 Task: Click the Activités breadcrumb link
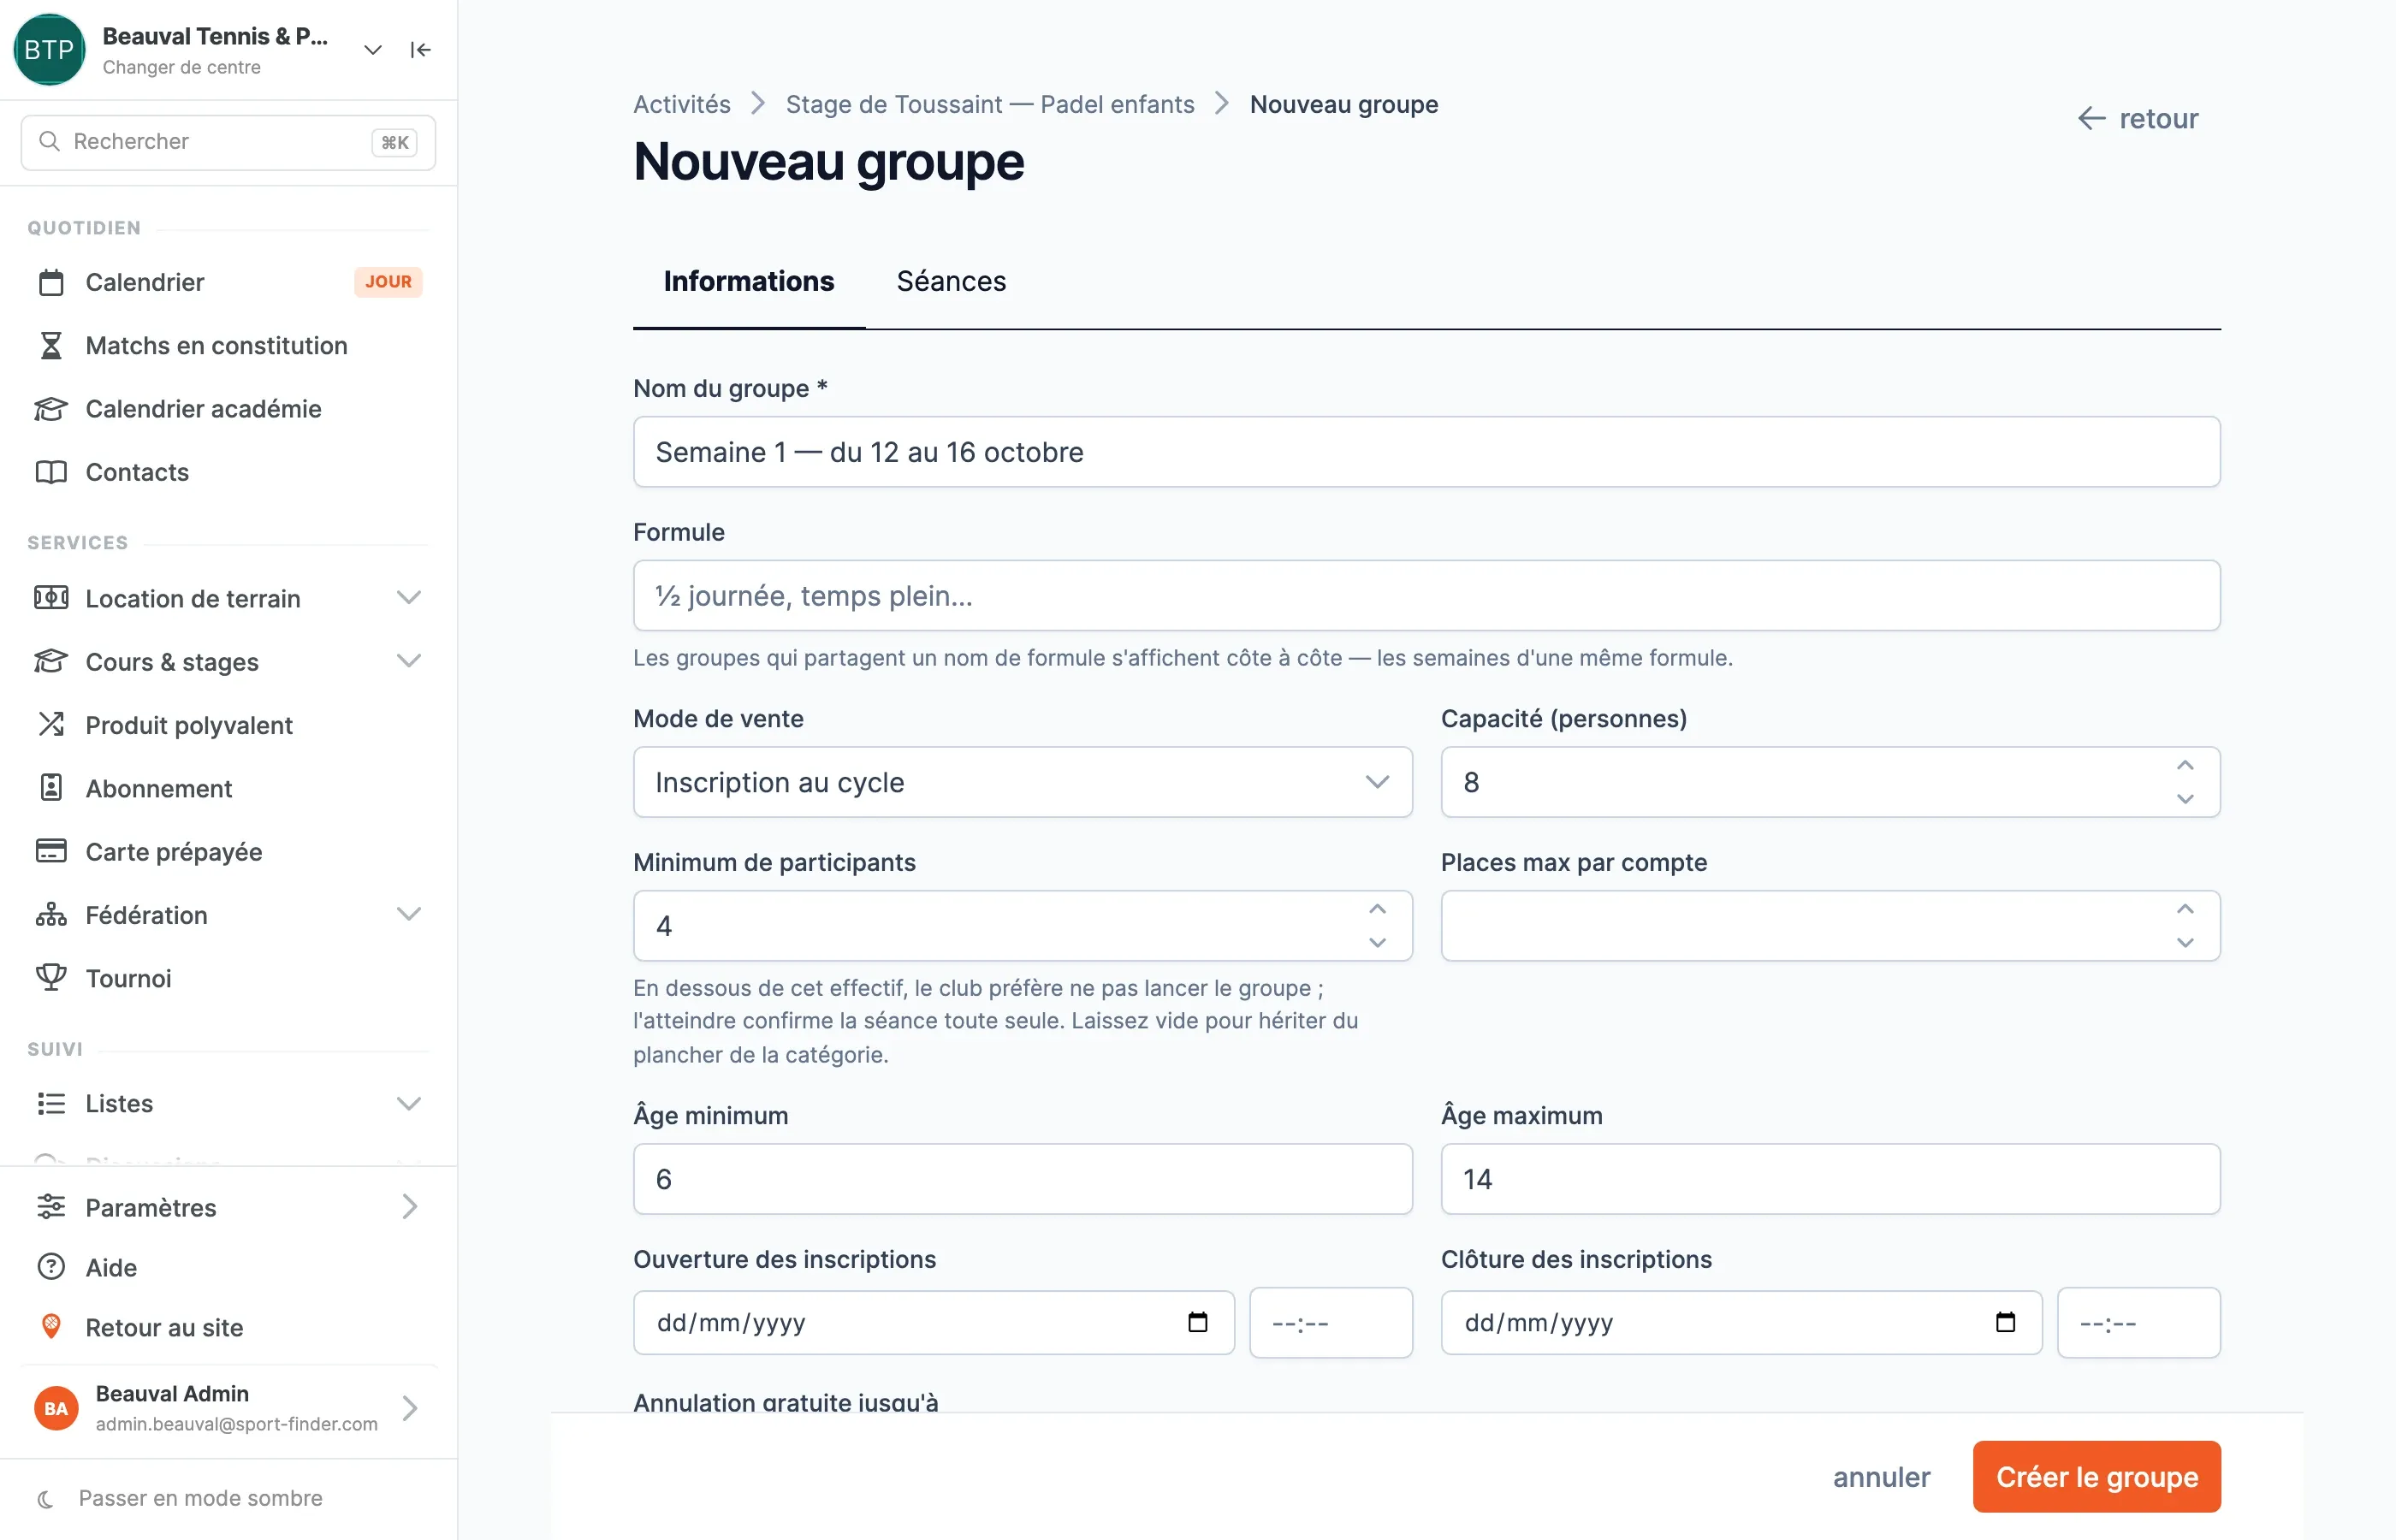[682, 104]
